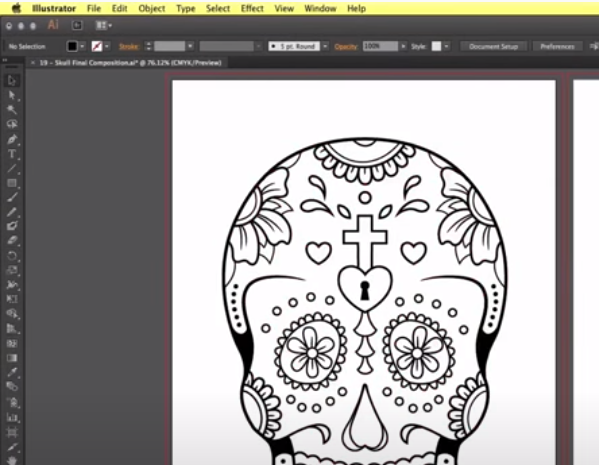Screen dimensions: 599x465
Task: Click the Style swatch in control bar
Action: (436, 47)
